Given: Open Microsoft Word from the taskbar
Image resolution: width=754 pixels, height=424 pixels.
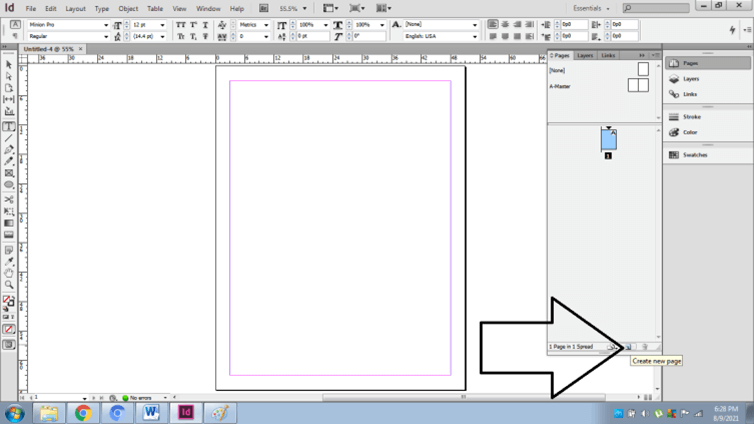Looking at the screenshot, I should coord(151,413).
